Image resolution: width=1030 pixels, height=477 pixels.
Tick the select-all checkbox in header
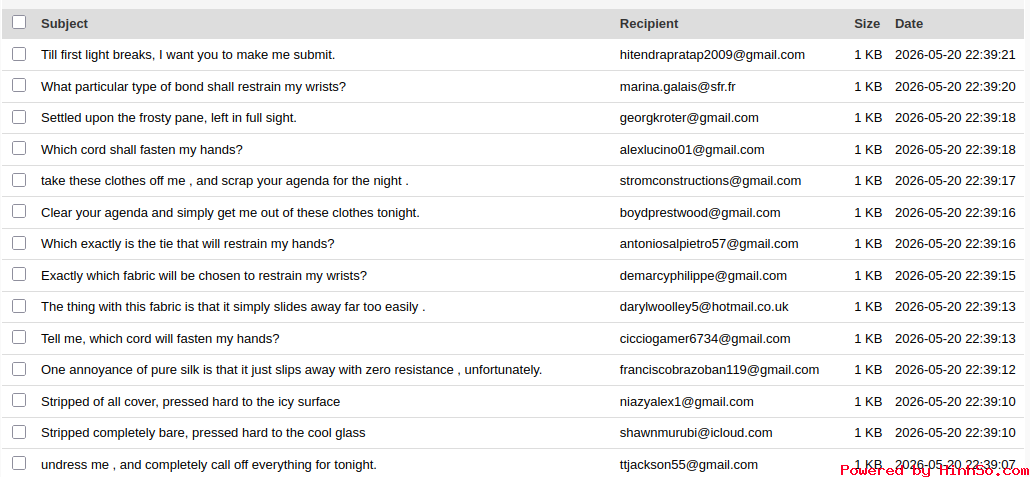coord(19,22)
